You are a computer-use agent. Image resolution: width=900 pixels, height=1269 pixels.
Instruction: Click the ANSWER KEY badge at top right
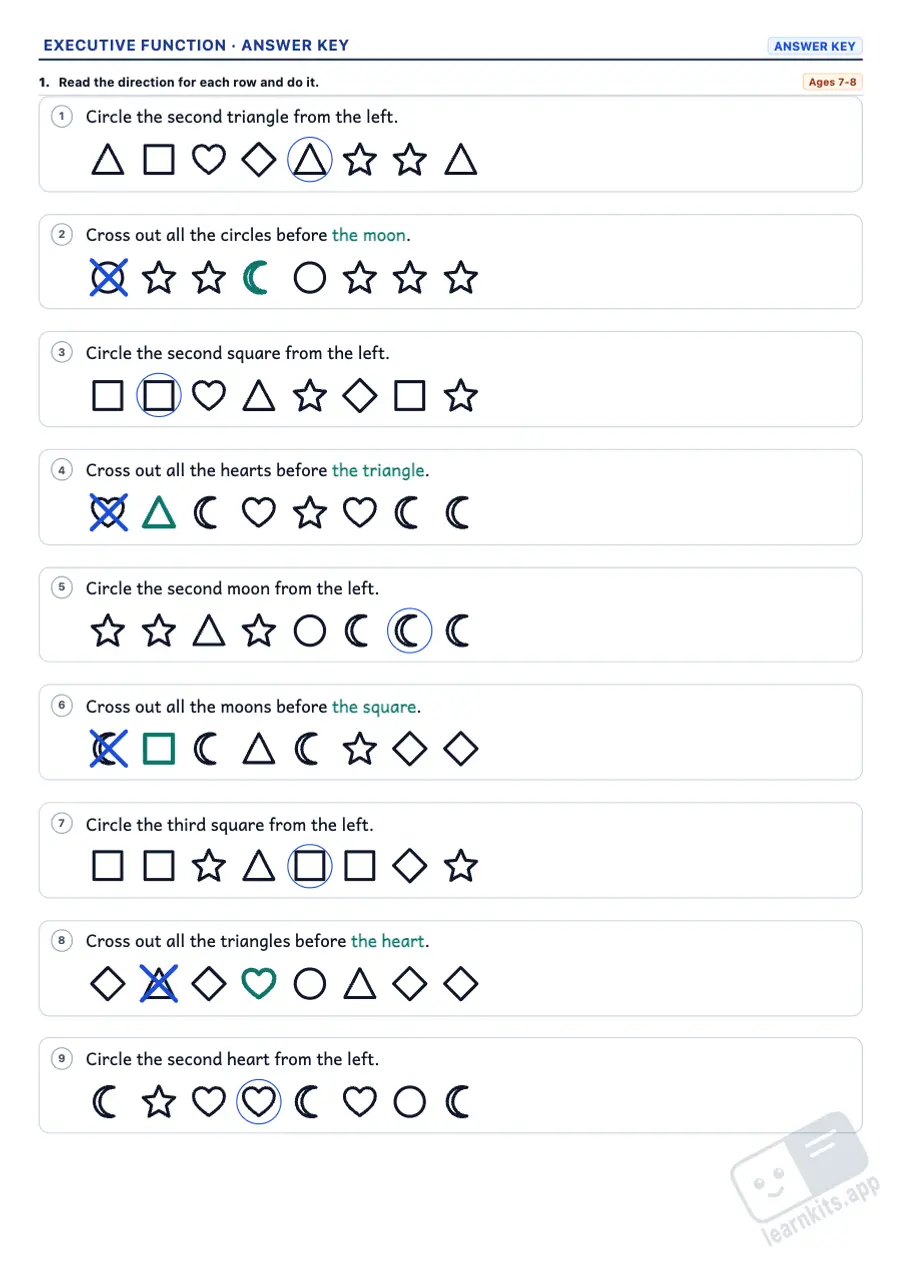815,46
